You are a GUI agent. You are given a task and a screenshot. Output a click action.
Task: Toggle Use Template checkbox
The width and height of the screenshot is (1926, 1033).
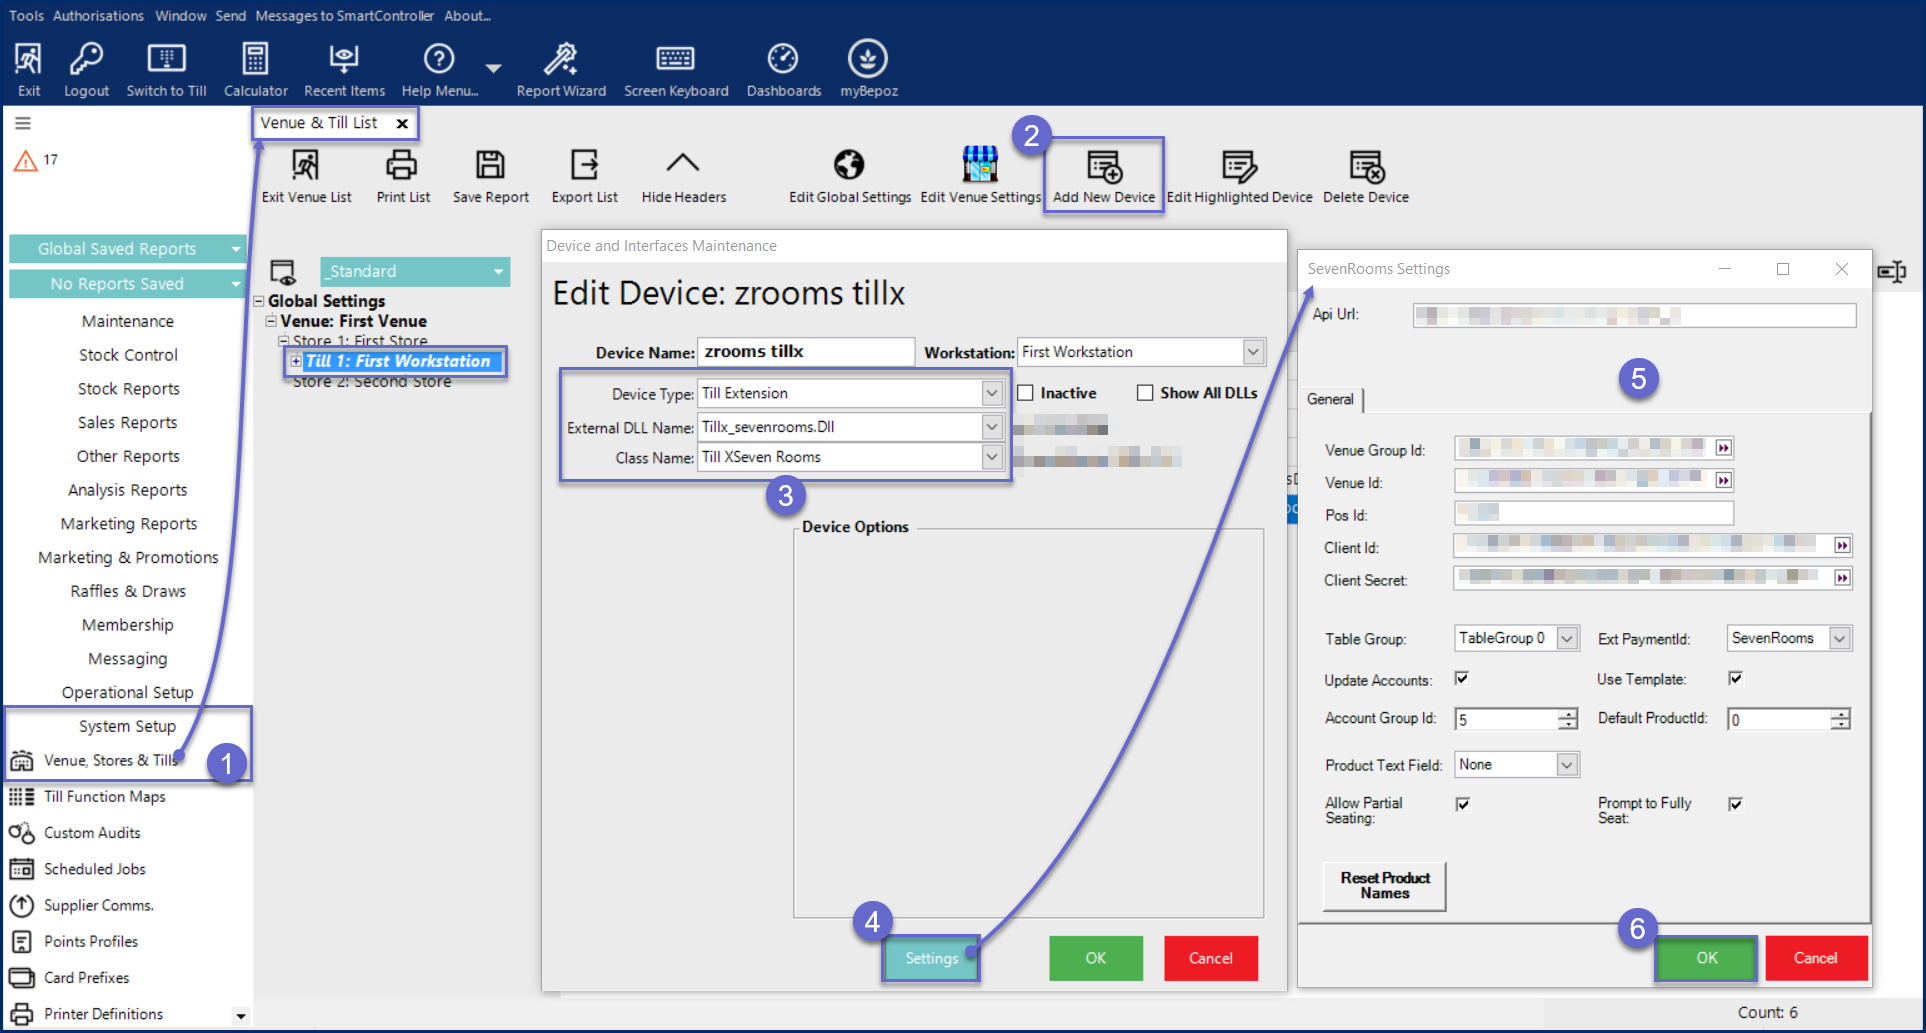(x=1736, y=678)
